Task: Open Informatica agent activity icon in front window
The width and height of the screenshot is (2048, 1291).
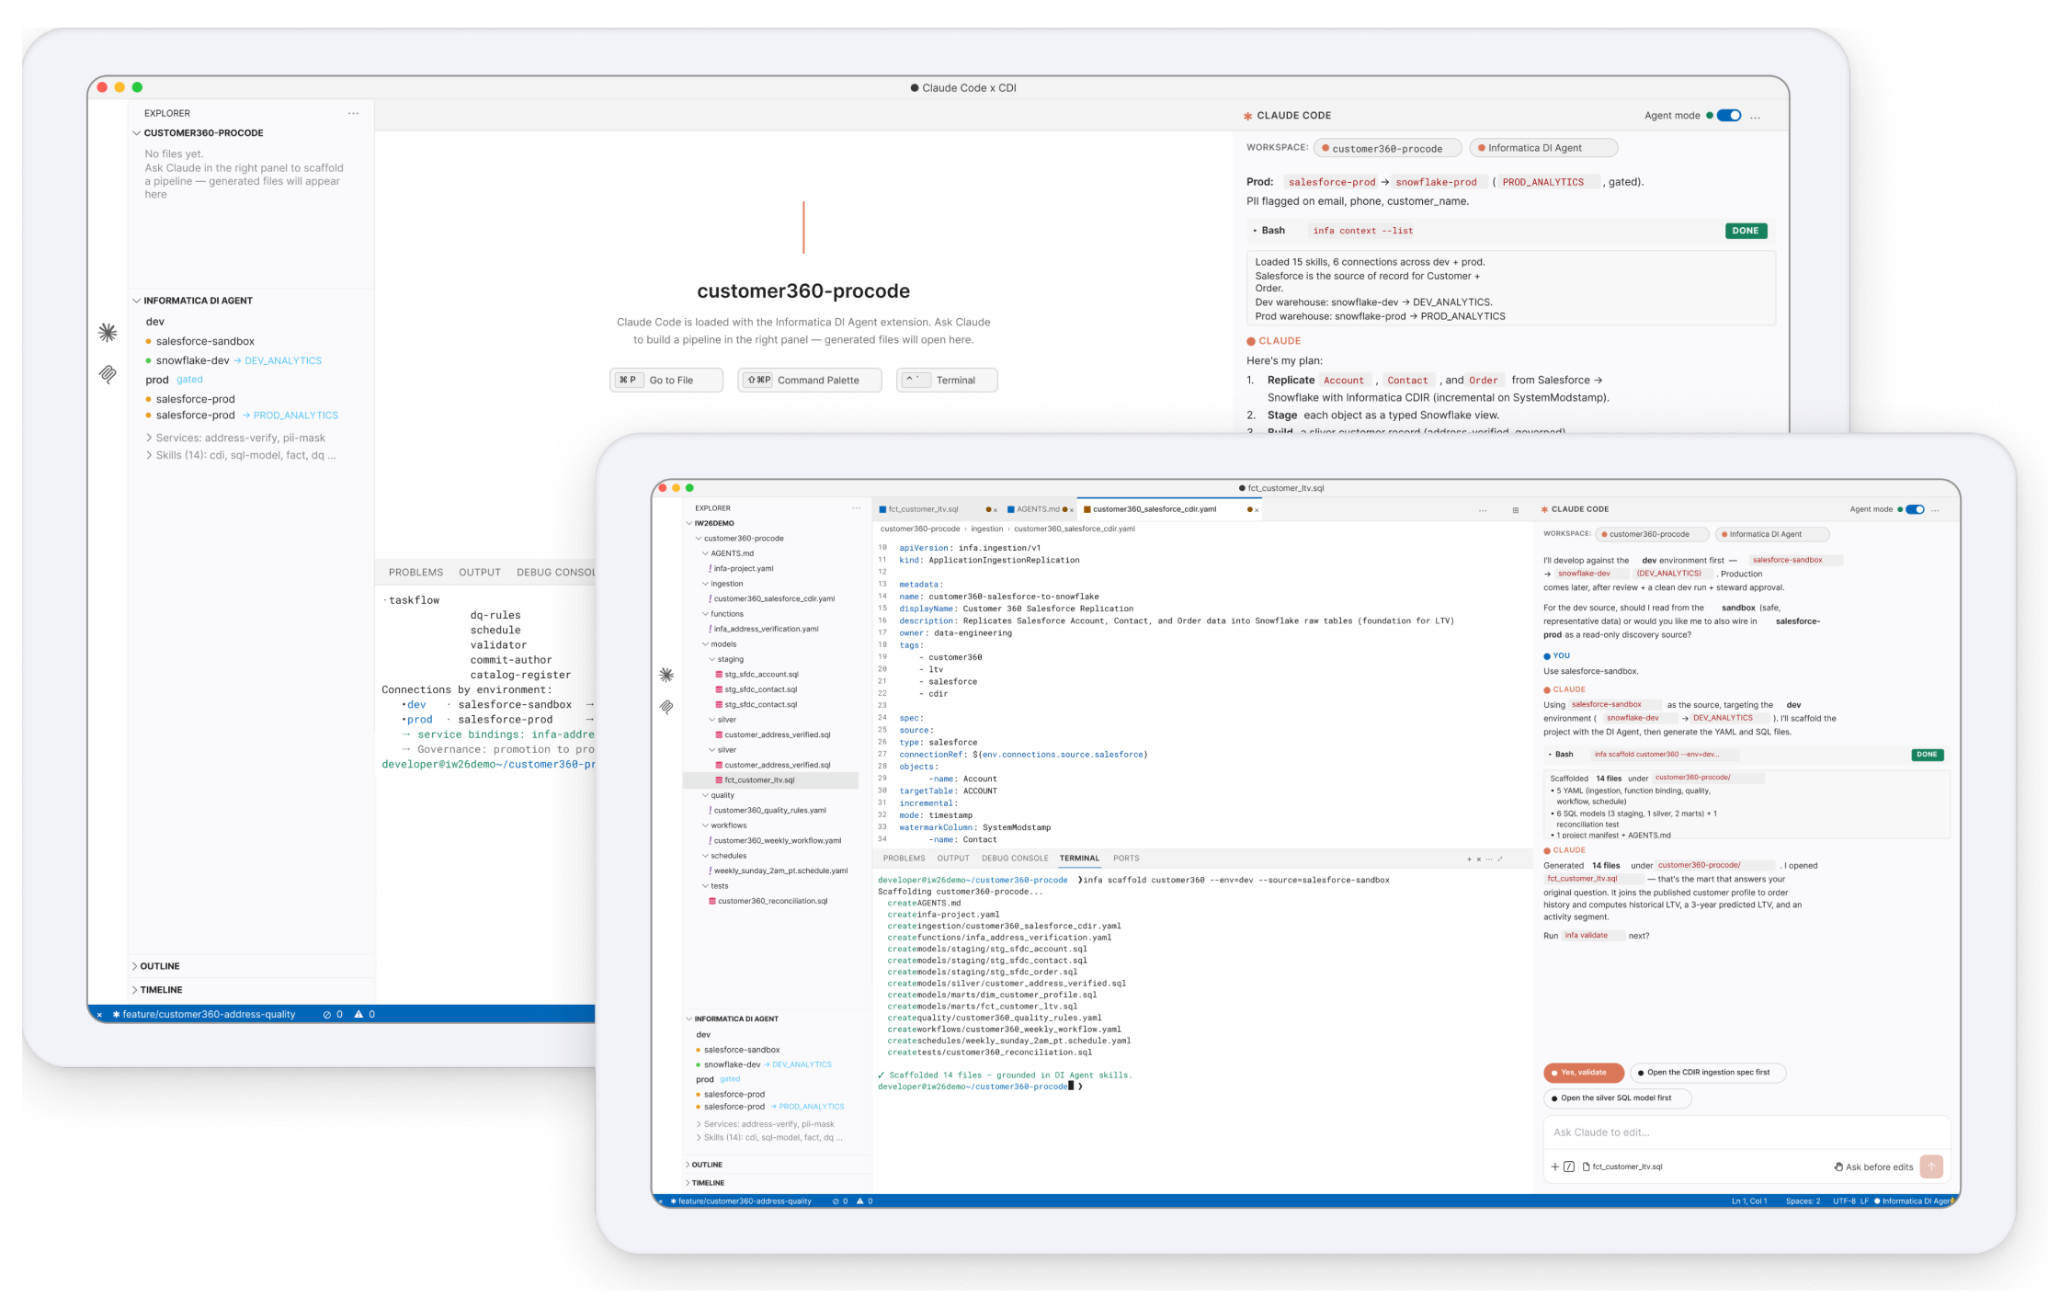Action: pos(666,707)
